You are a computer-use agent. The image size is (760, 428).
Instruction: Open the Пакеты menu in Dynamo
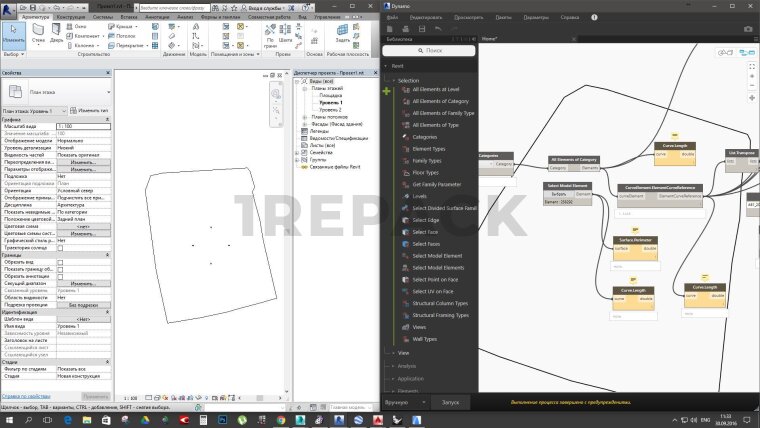point(503,17)
